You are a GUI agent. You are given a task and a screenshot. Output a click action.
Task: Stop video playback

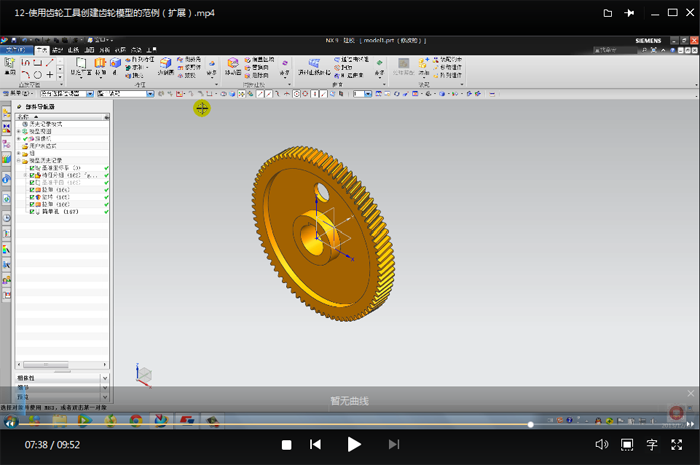click(x=287, y=444)
